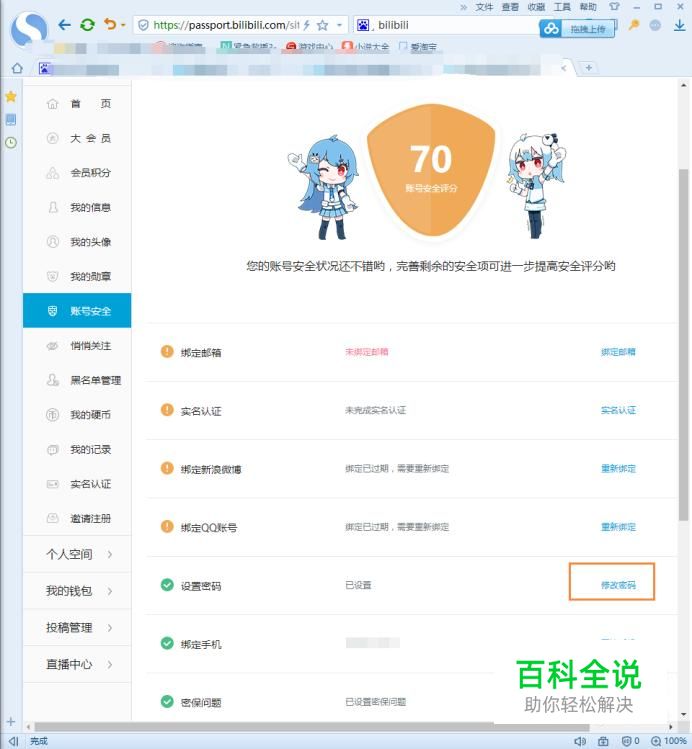The height and width of the screenshot is (749, 692).
Task: Open the 文件 menu
Action: pos(484,7)
